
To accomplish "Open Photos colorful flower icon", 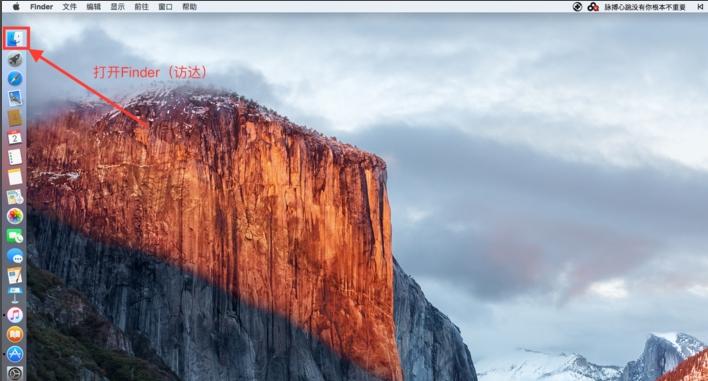I will pyautogui.click(x=15, y=216).
